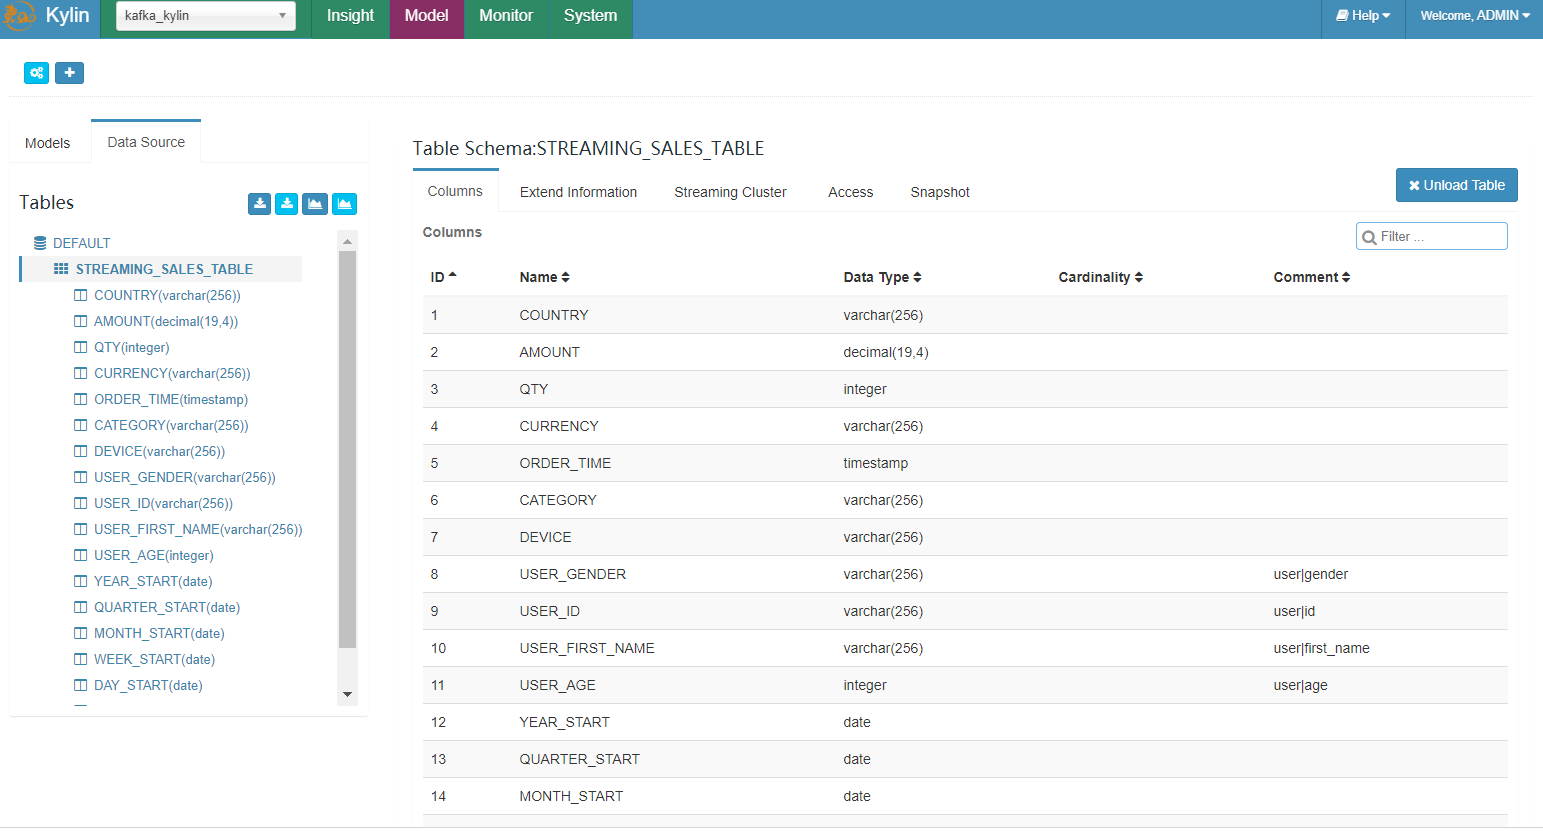Click the dark blue download-arrow table icon
Image resolution: width=1543 pixels, height=831 pixels.
pyautogui.click(x=259, y=204)
